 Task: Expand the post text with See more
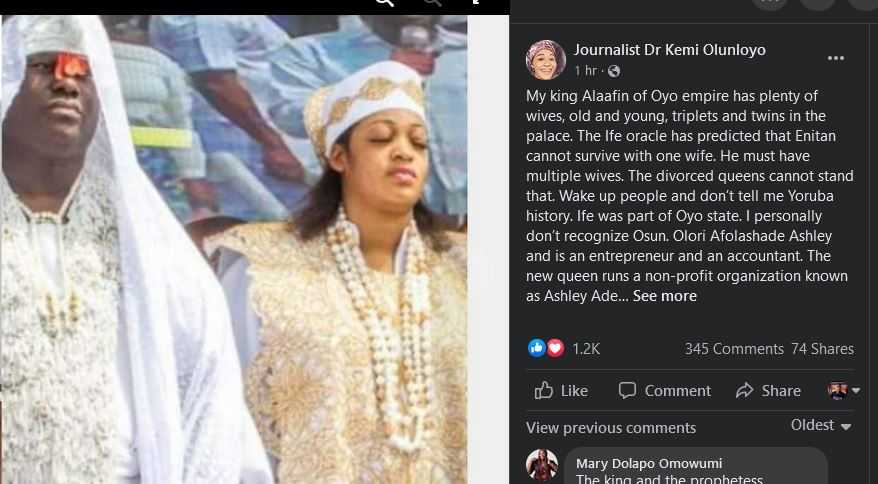click(x=665, y=296)
